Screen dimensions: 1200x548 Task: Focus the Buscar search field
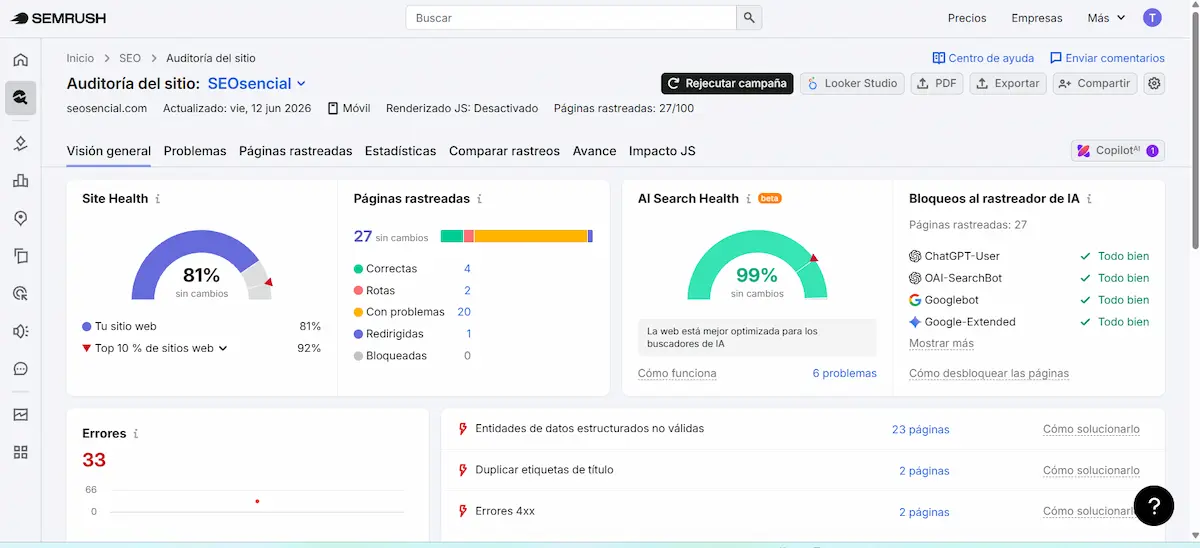pyautogui.click(x=571, y=18)
